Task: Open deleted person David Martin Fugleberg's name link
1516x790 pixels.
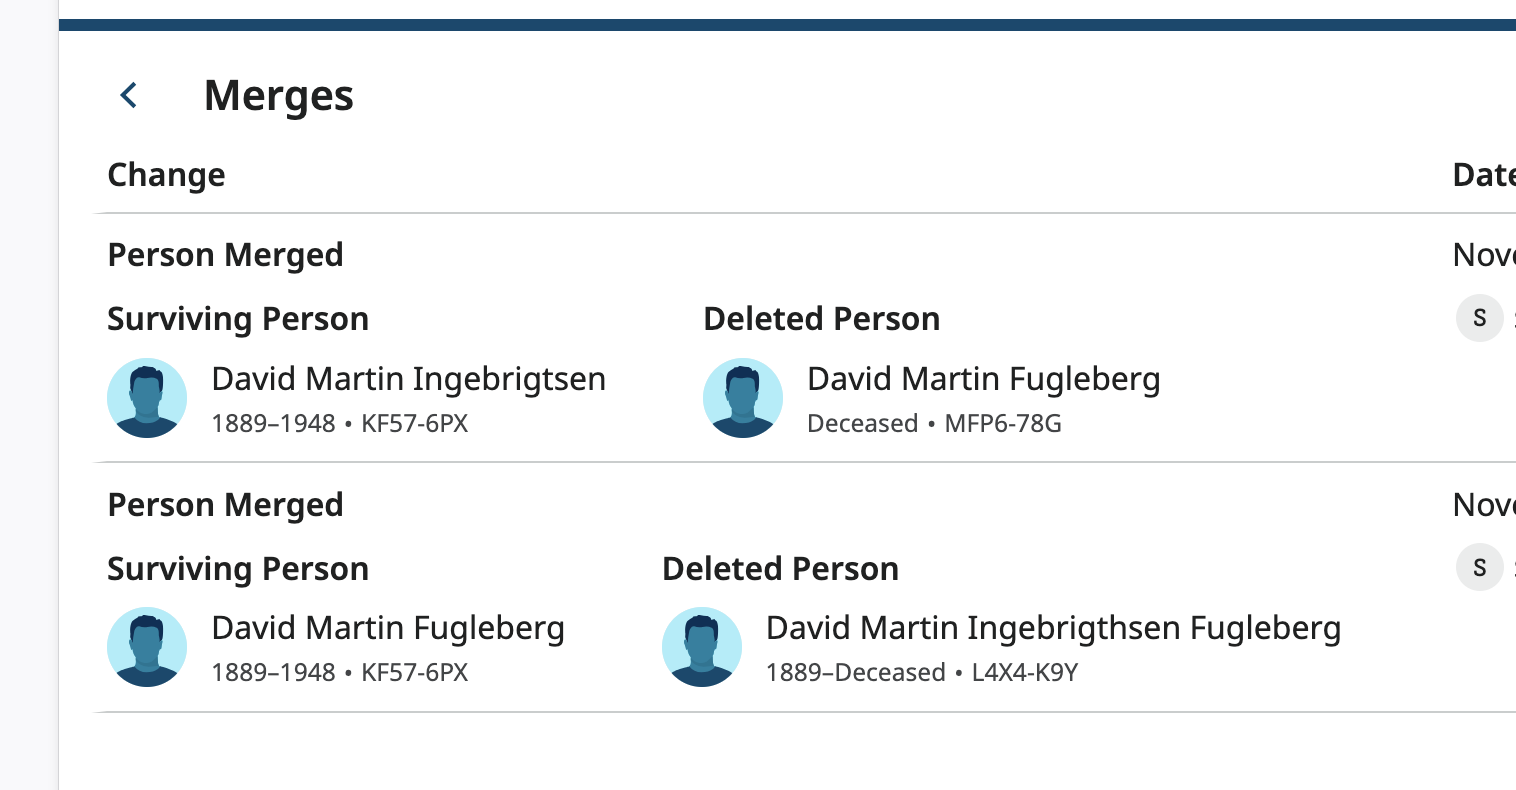Action: 983,379
